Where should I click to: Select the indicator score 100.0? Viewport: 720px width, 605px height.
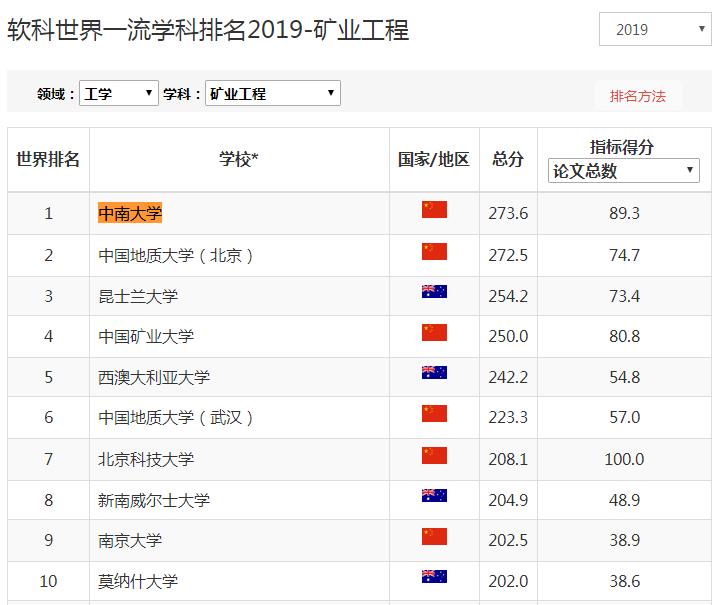click(624, 459)
